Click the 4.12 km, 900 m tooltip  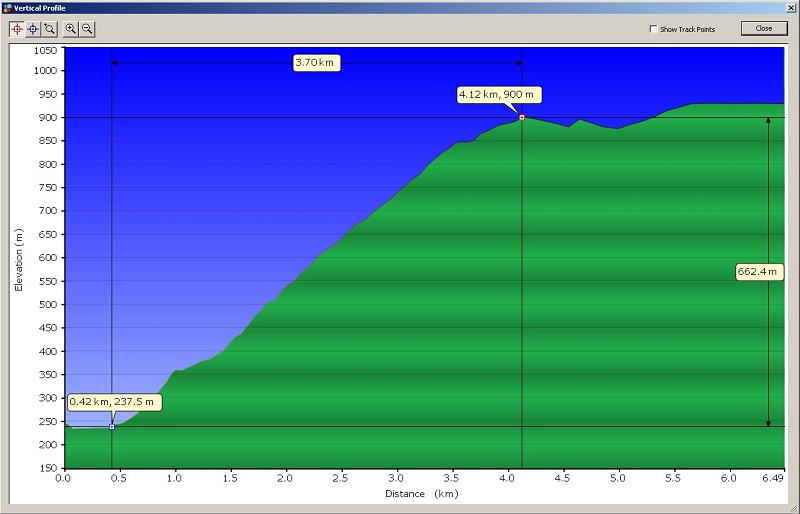pos(498,95)
